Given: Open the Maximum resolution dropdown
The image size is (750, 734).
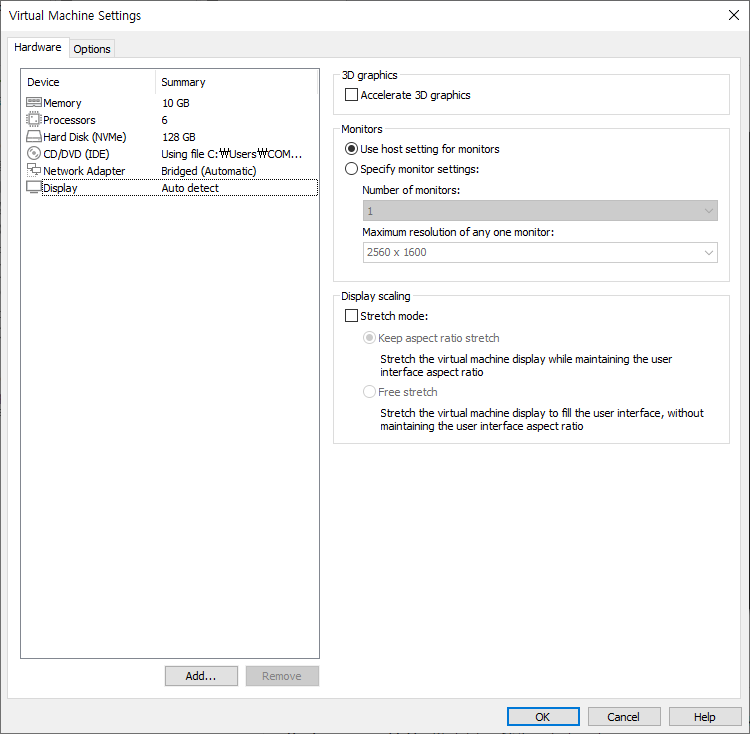Looking at the screenshot, I should (540, 252).
